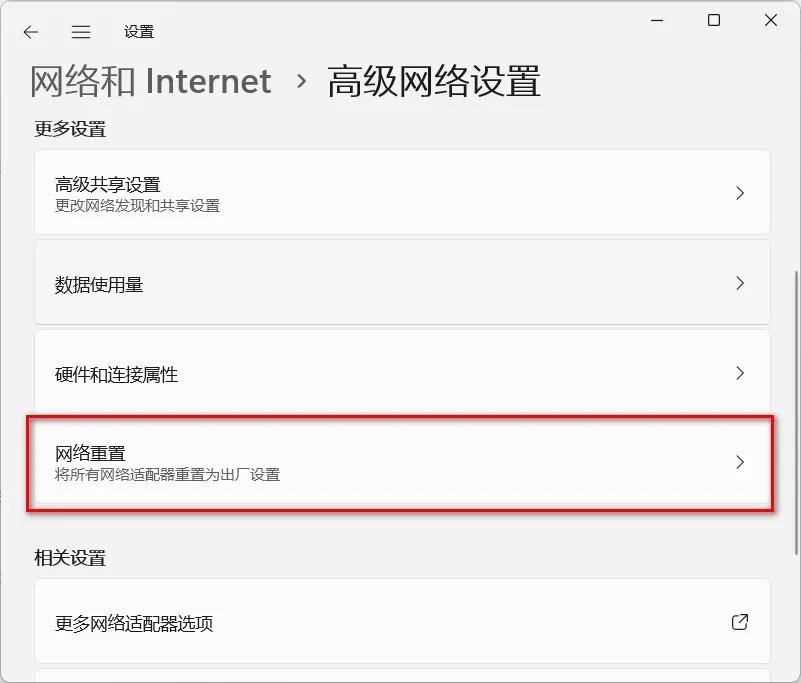Open the navigation hamburger menu
Viewport: 801px width, 683px height.
click(x=80, y=31)
